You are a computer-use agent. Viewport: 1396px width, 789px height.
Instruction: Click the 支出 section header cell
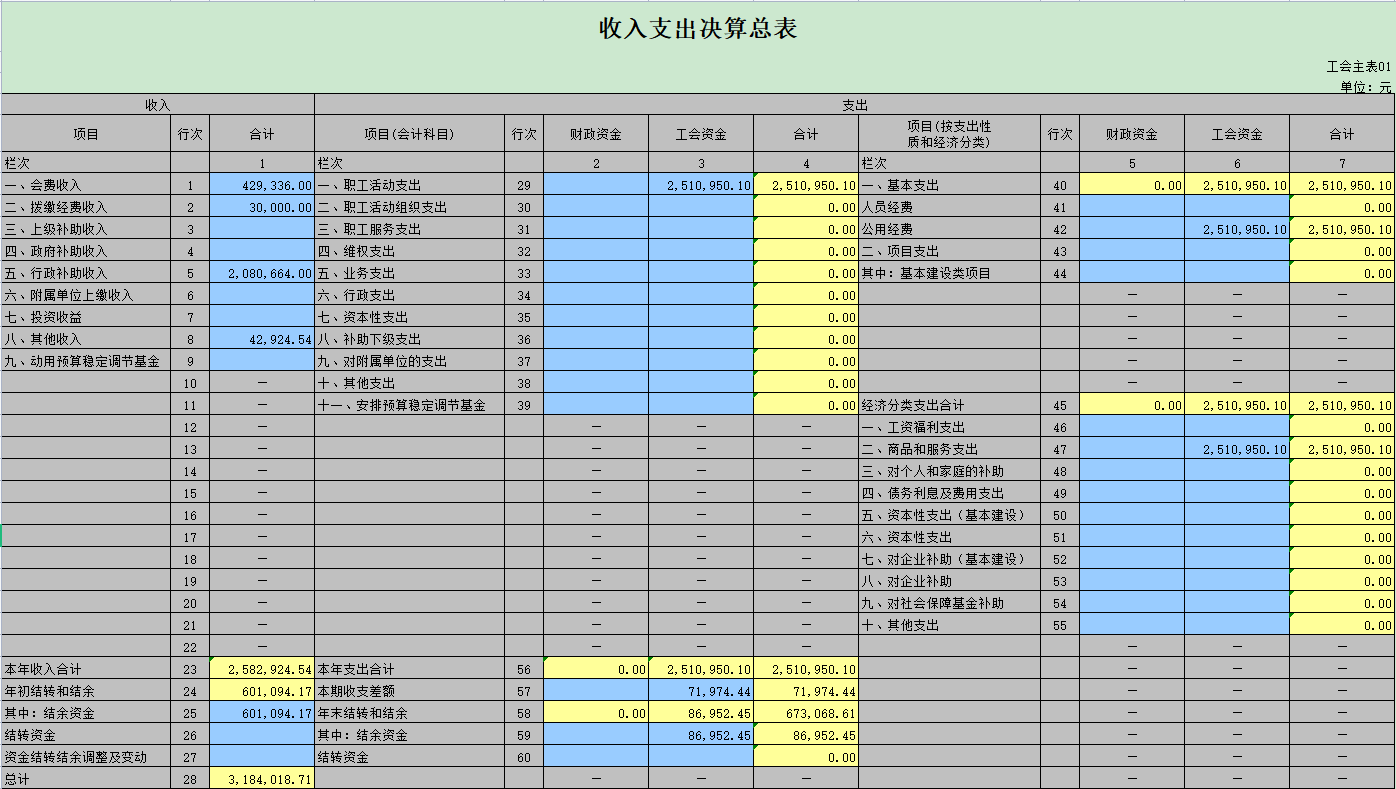click(x=854, y=104)
